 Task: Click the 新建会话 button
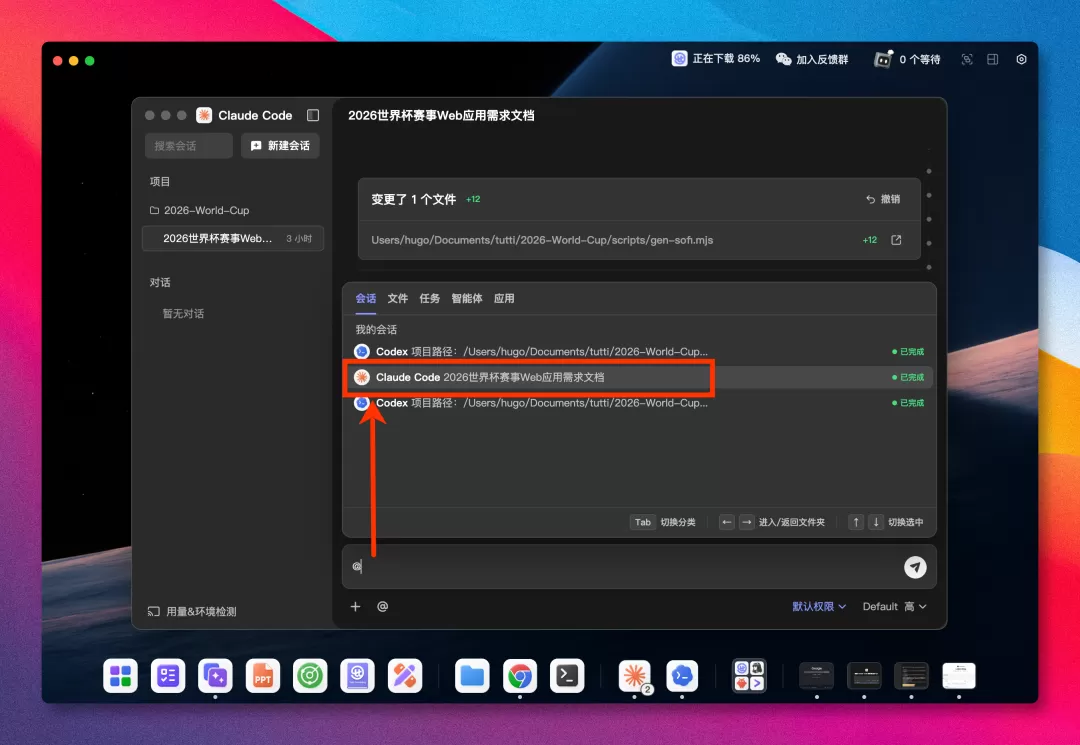(x=280, y=146)
